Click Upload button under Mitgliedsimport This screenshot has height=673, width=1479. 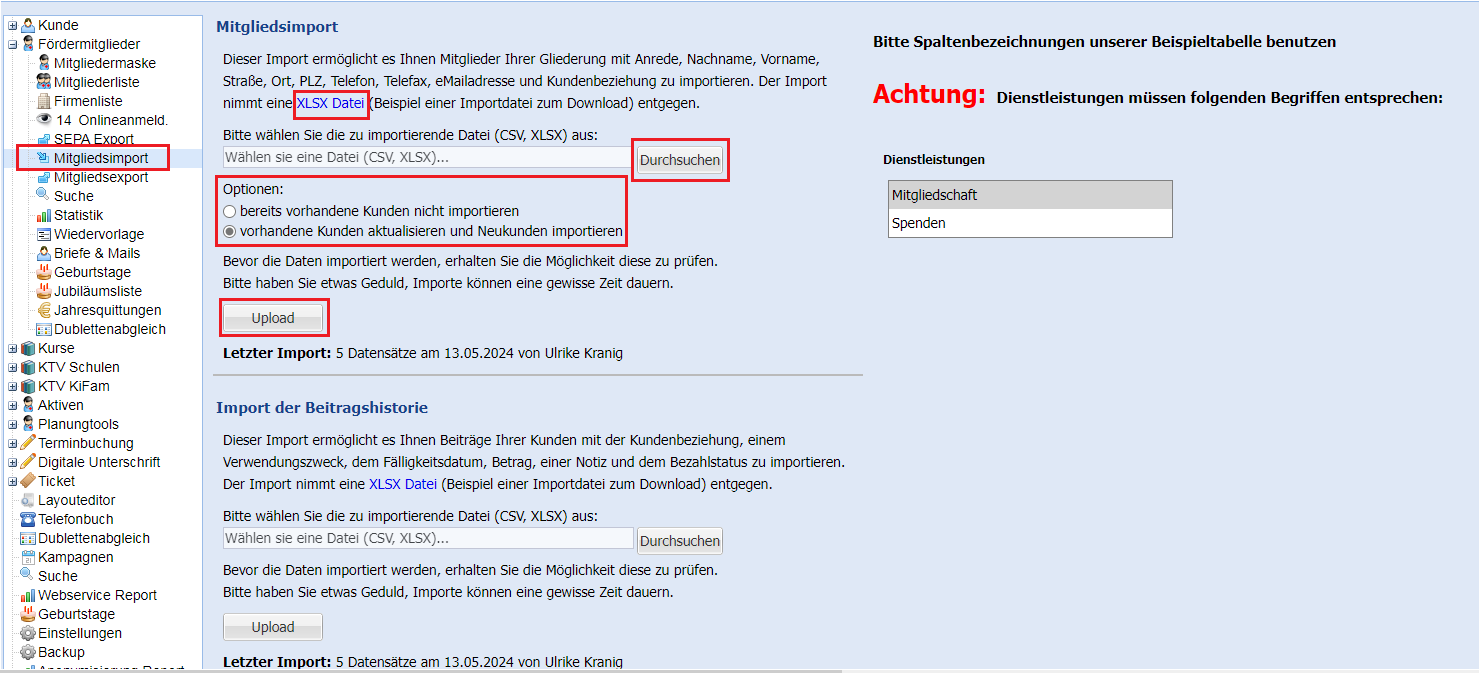(x=273, y=318)
